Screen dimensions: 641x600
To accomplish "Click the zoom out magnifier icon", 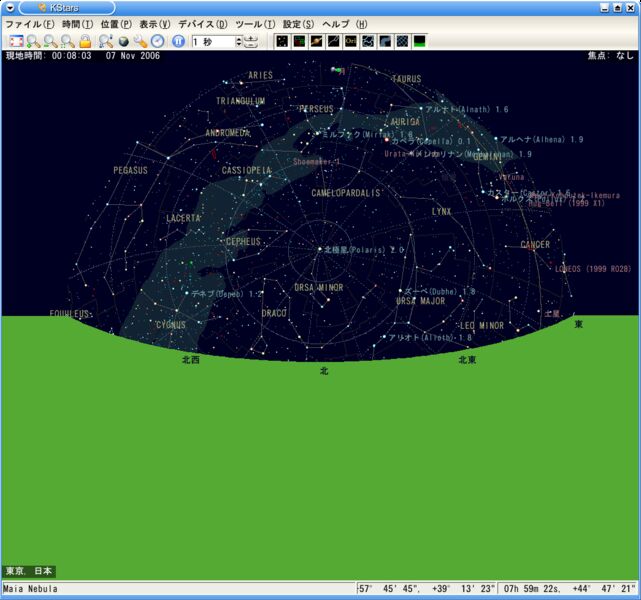I will (x=50, y=41).
